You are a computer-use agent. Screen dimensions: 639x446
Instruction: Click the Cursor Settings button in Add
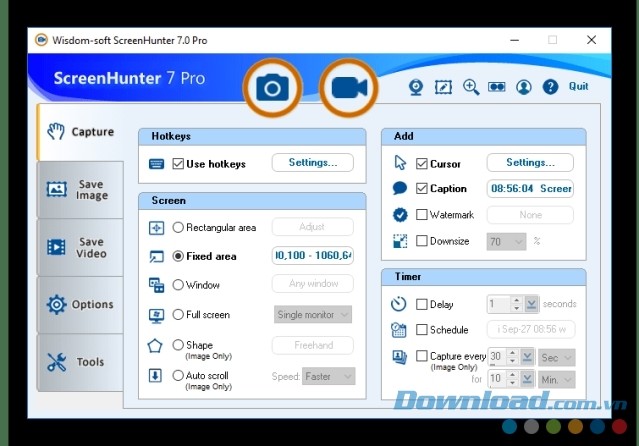[x=530, y=163]
